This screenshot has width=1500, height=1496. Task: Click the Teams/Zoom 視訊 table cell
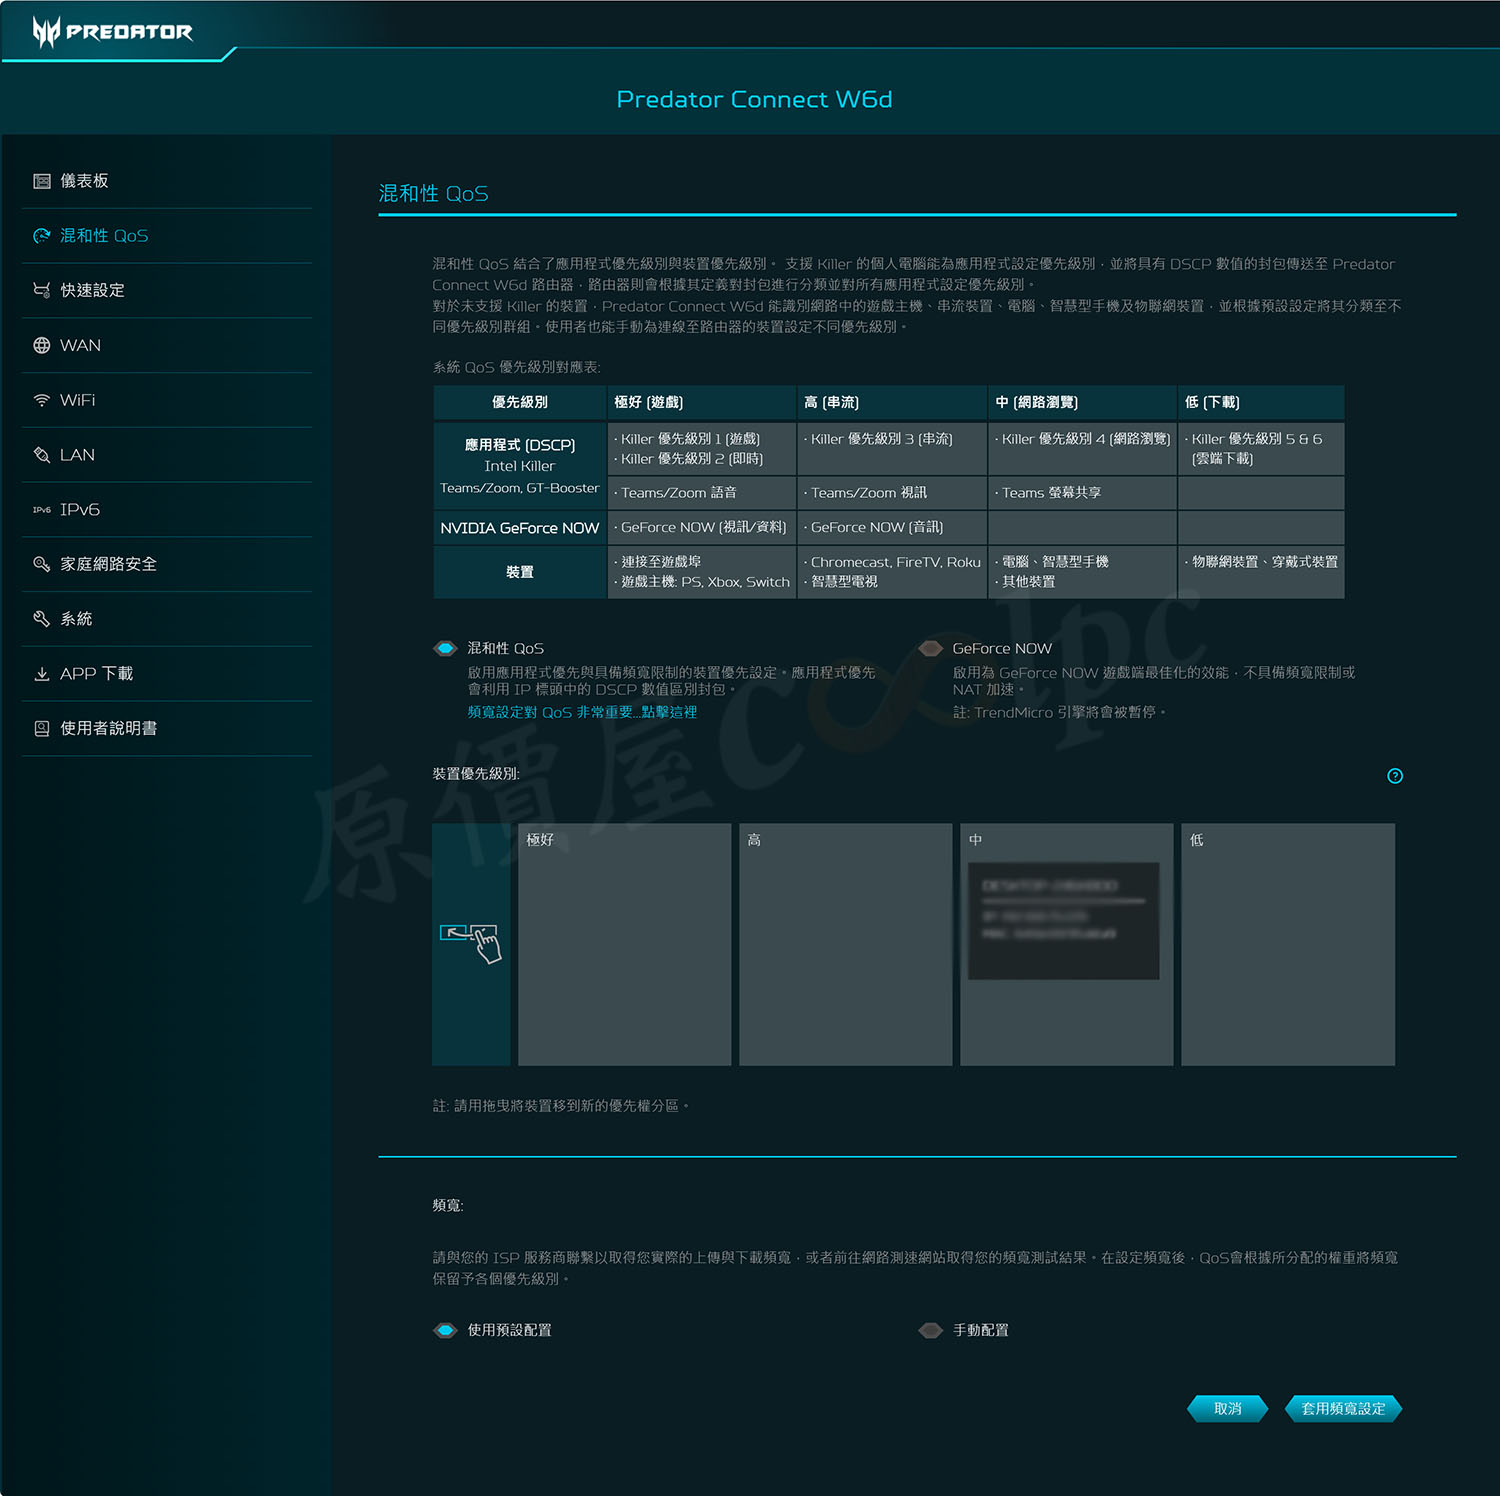(x=892, y=493)
